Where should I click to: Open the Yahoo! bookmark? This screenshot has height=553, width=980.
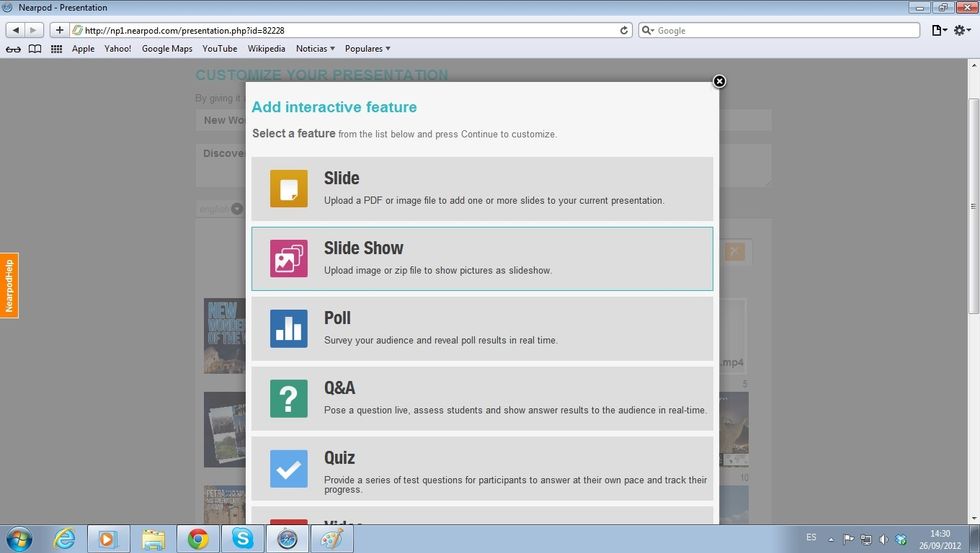(118, 49)
